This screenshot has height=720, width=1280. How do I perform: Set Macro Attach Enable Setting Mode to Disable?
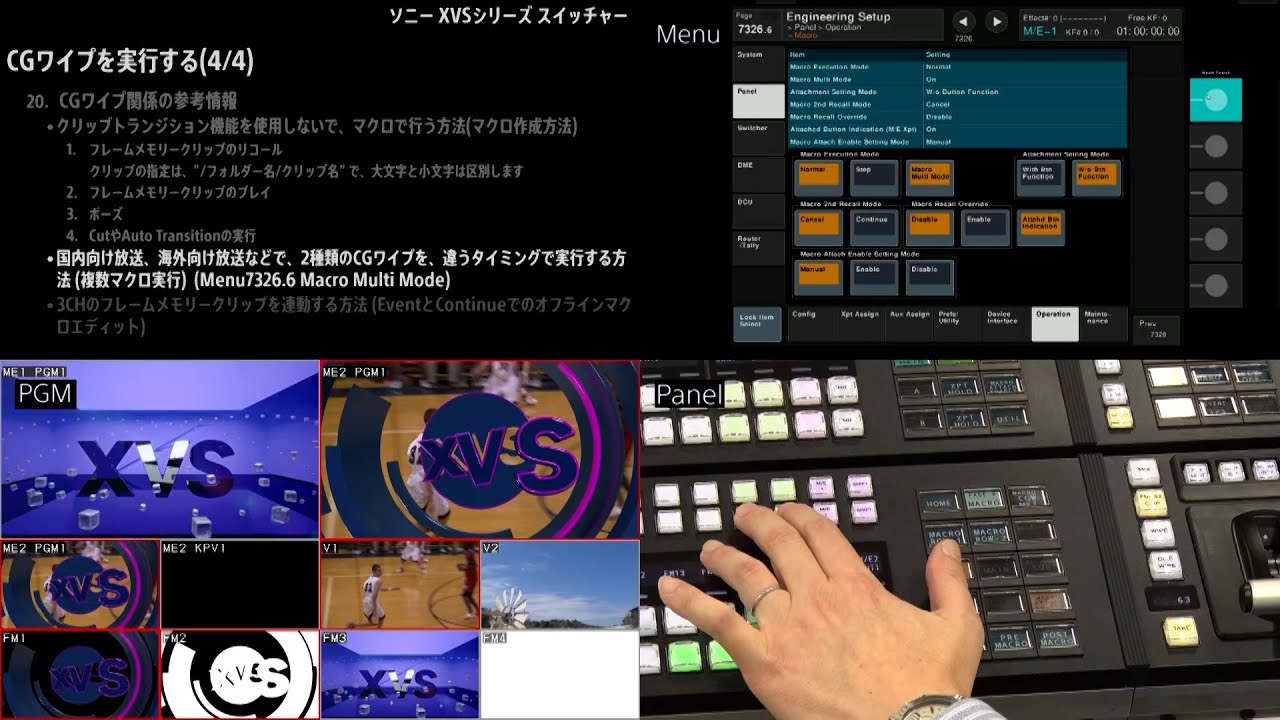[x=929, y=277]
